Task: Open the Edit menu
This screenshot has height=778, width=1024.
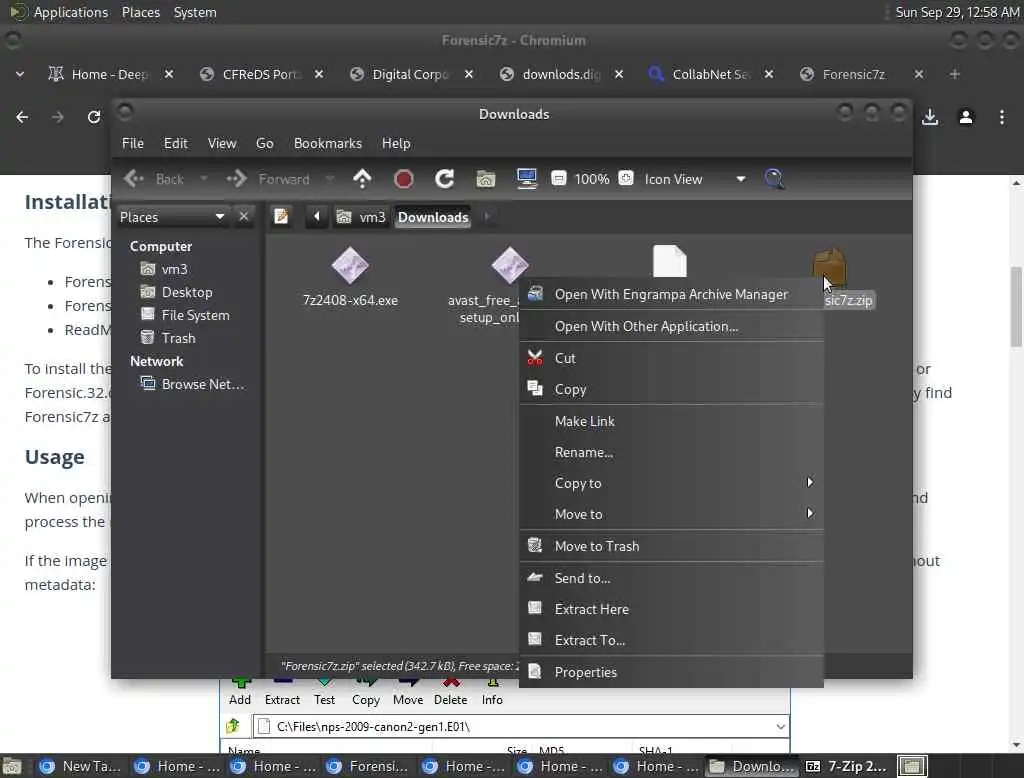Action: (x=175, y=143)
